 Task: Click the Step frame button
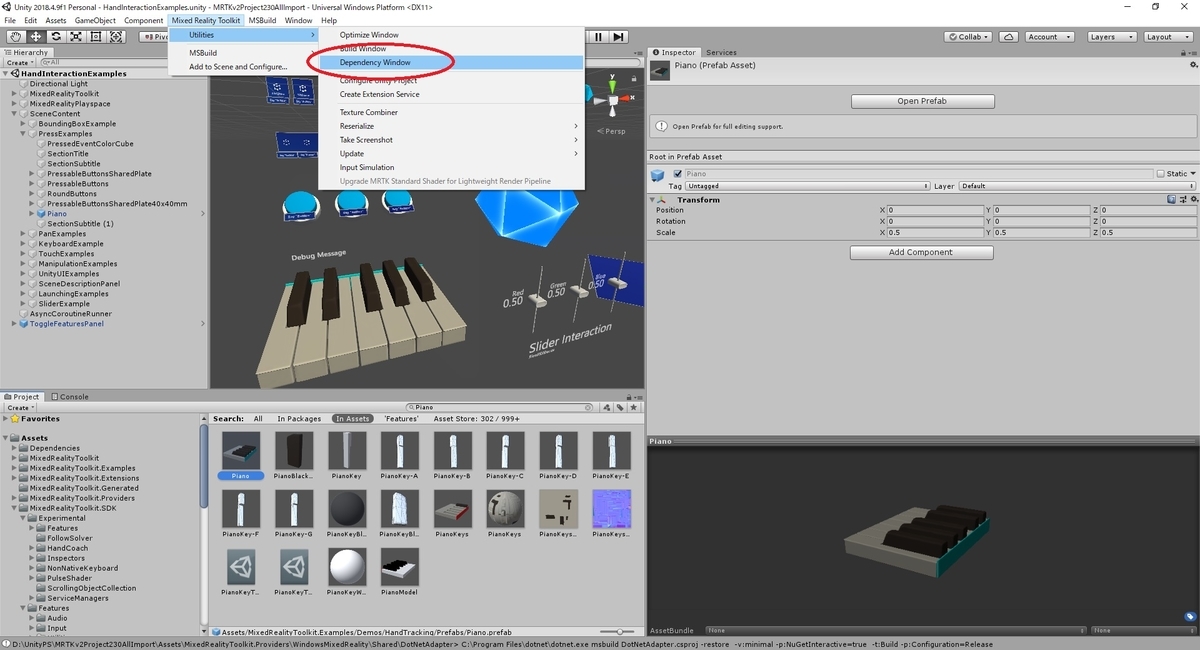(x=619, y=37)
